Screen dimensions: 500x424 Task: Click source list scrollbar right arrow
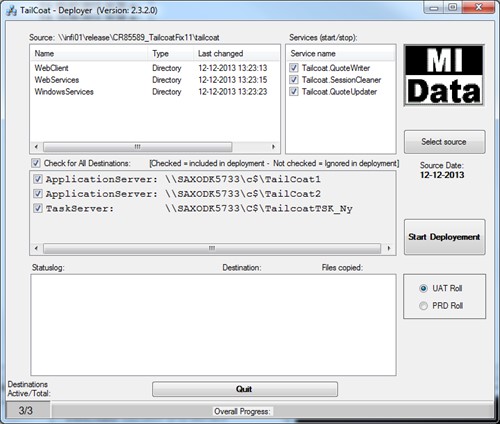pos(274,147)
